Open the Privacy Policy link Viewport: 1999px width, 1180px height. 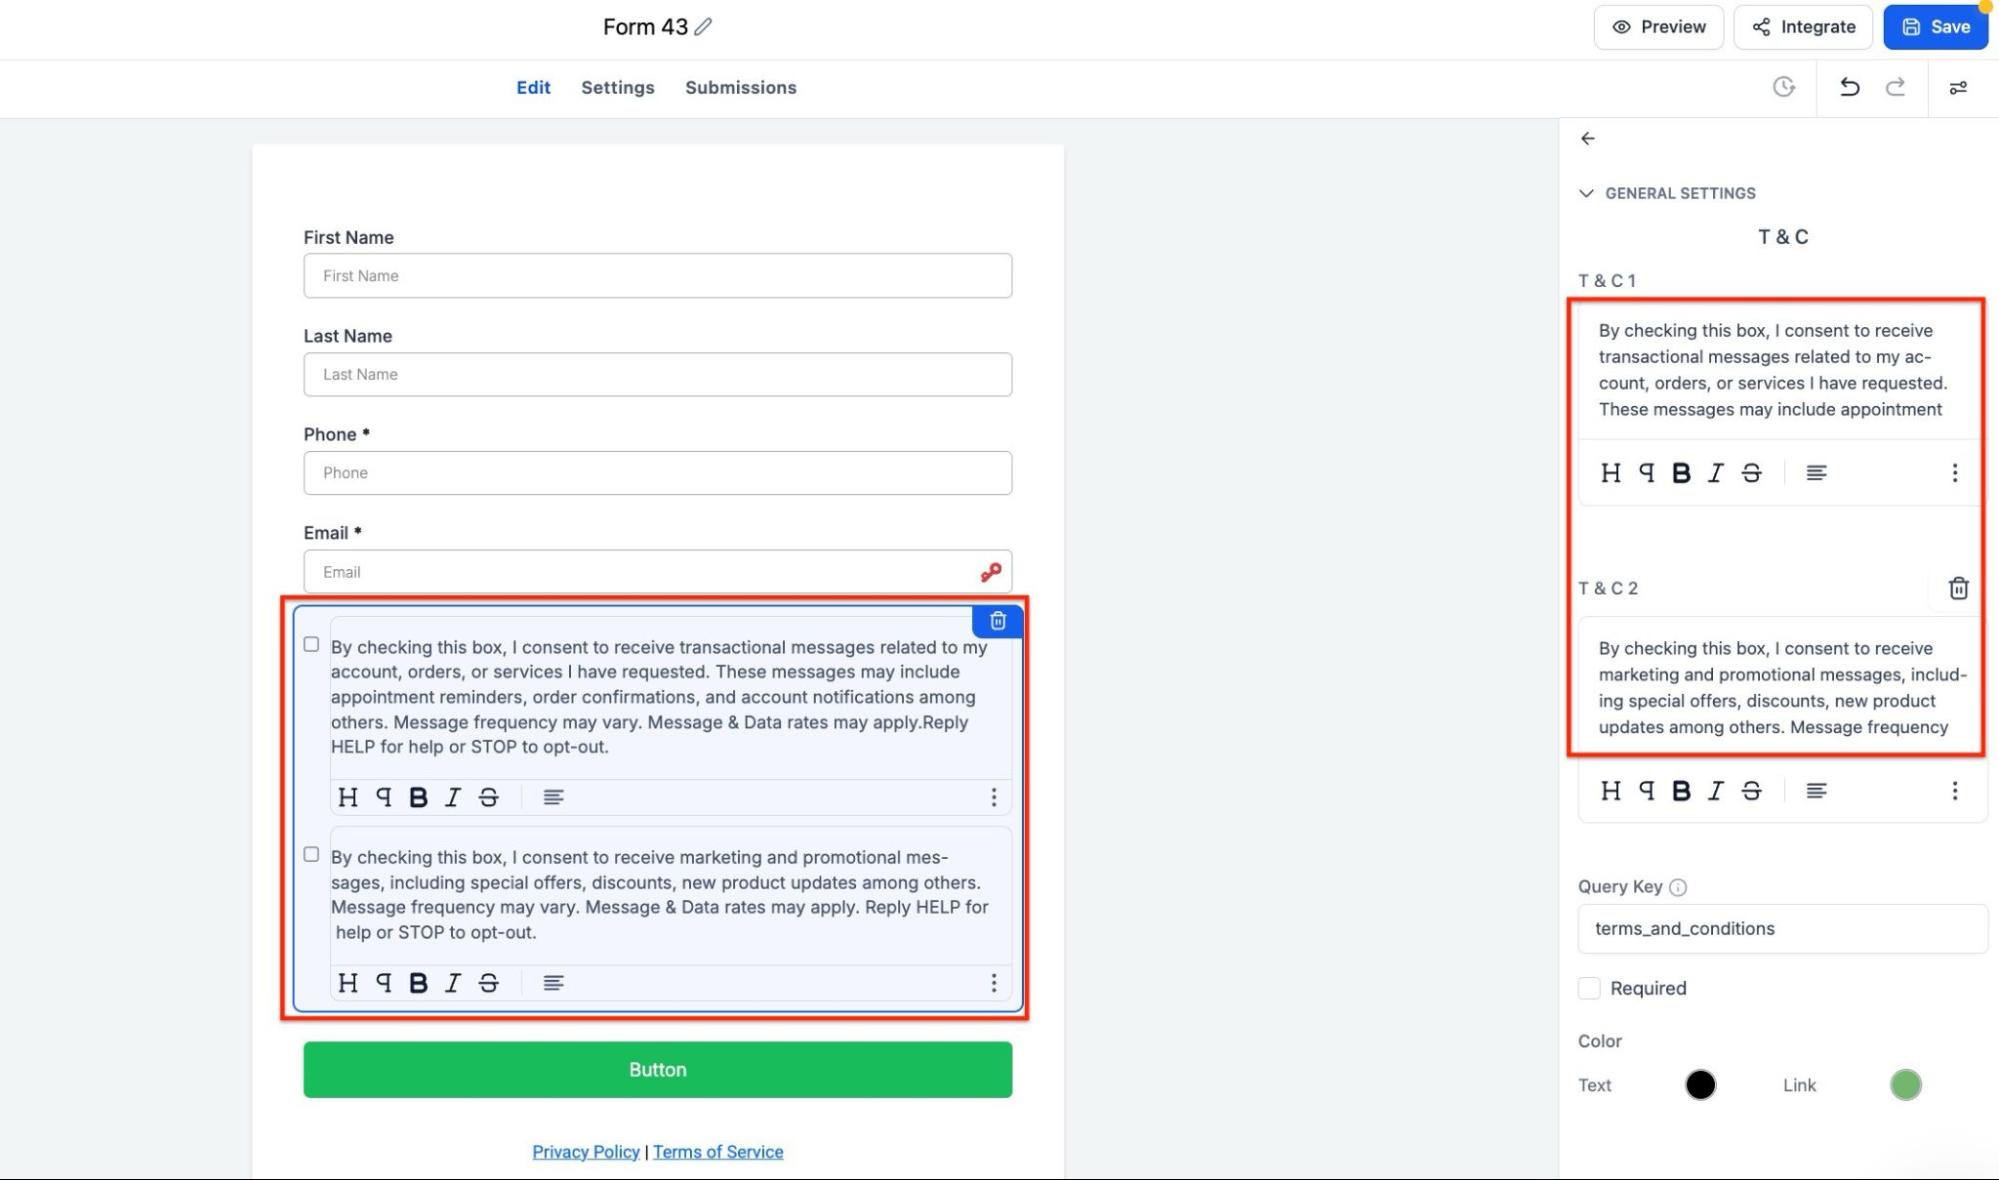tap(585, 1152)
